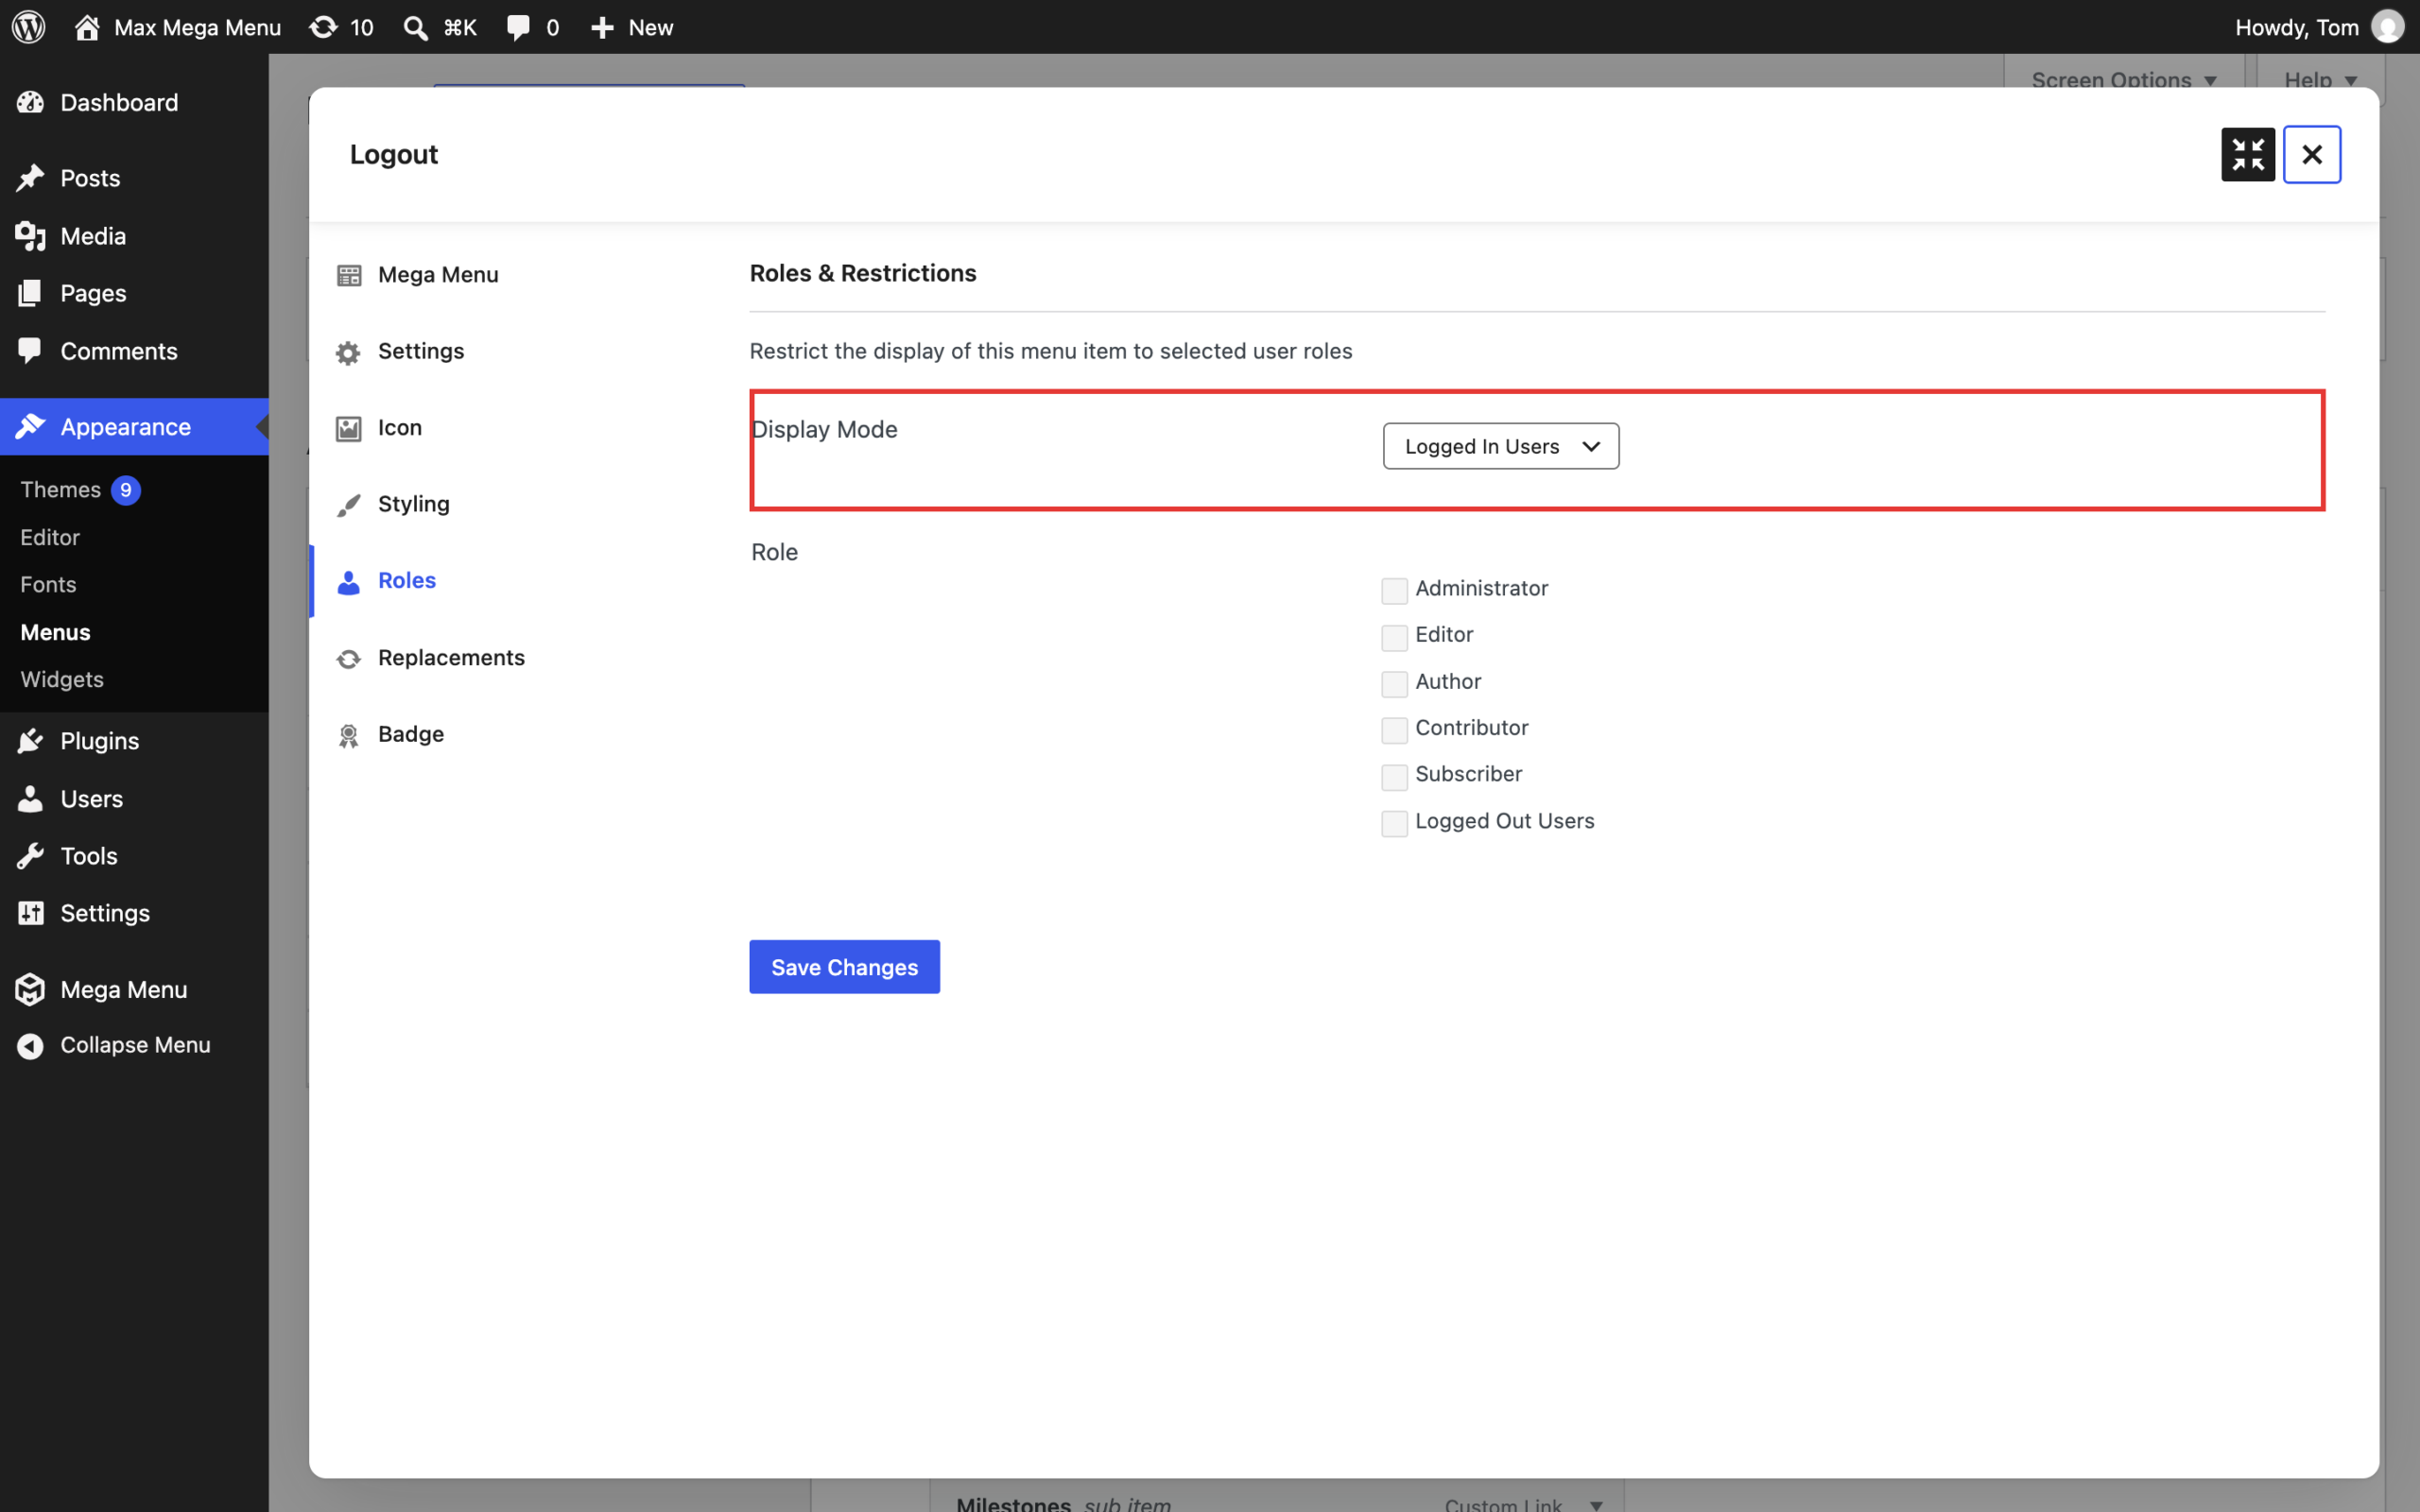Click the Collapse Menu arrow icon
The image size is (2420, 1512).
[x=30, y=1045]
